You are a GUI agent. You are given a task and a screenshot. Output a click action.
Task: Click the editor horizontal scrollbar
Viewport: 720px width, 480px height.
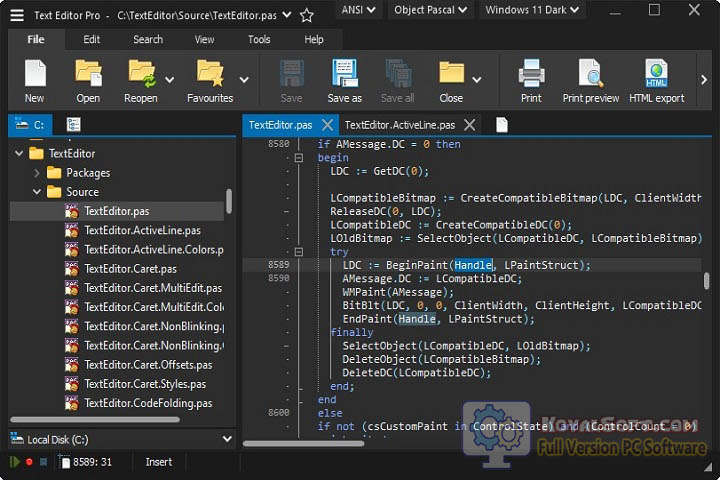[x=304, y=444]
